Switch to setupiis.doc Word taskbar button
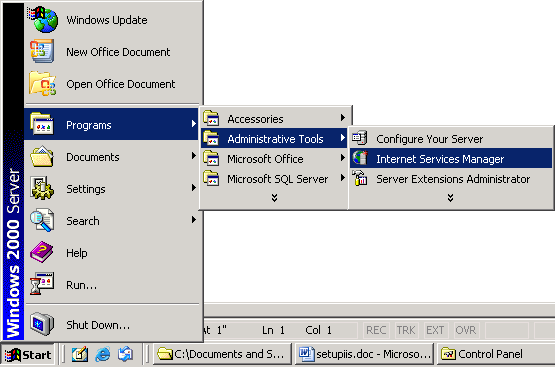Image resolution: width=555 pixels, height=367 pixels. pyautogui.click(x=365, y=354)
